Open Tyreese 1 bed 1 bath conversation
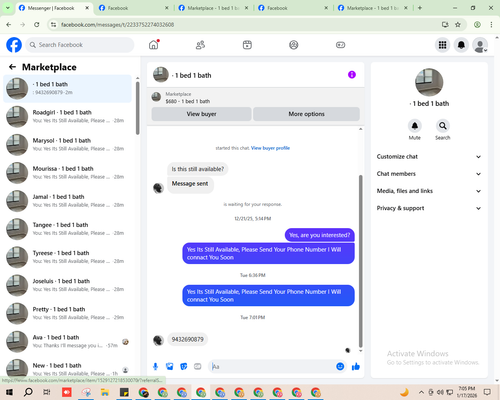Screen dimensions: 500x400 pos(68,257)
